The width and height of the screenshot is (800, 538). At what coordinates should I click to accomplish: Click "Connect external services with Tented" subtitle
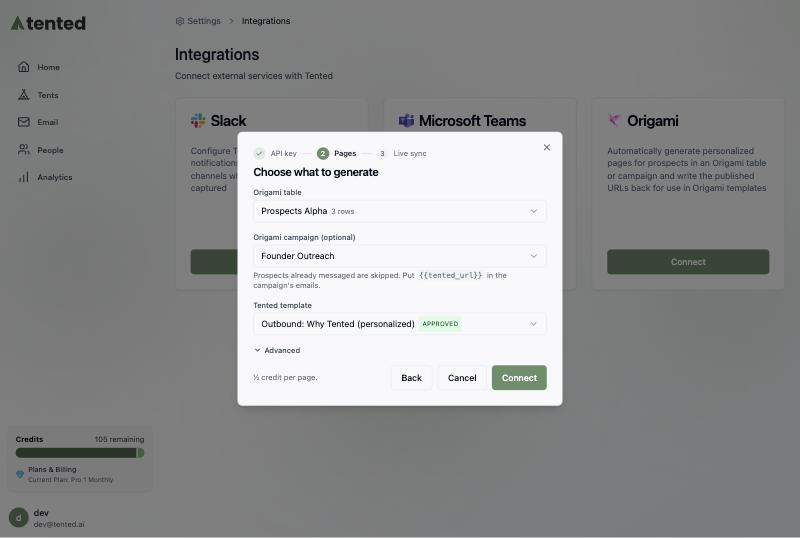click(x=254, y=76)
